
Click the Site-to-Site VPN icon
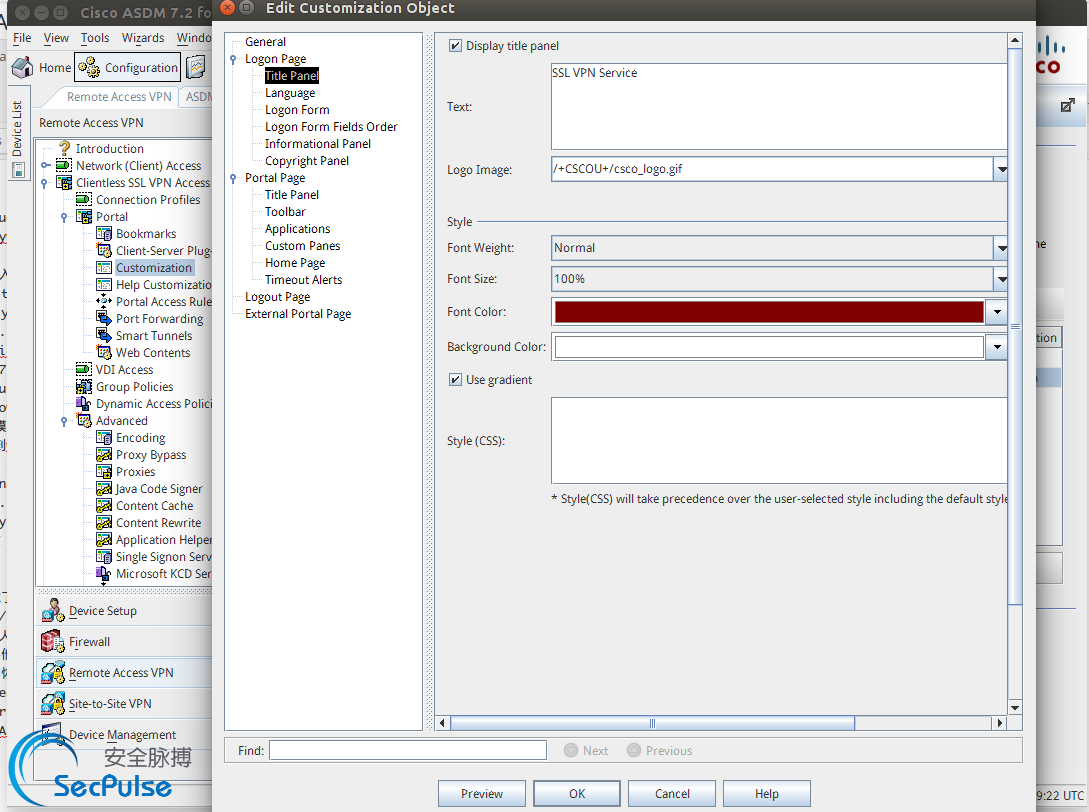click(x=53, y=704)
